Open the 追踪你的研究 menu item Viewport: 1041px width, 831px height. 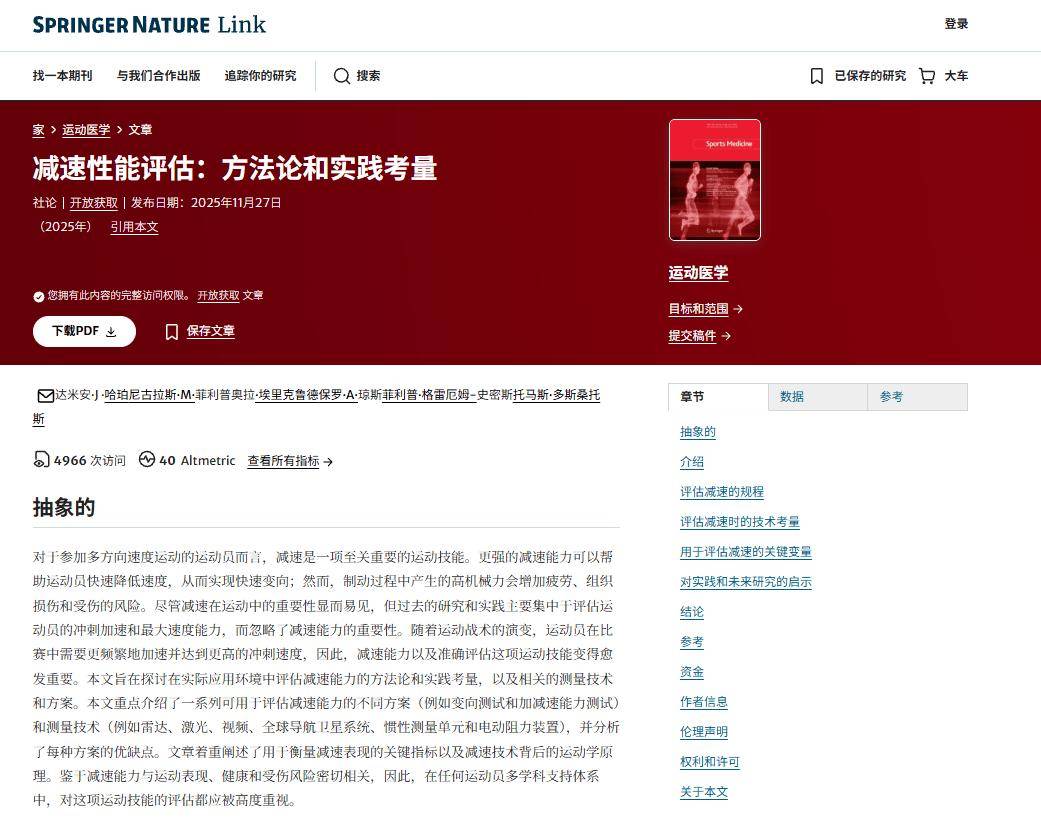[x=260, y=76]
